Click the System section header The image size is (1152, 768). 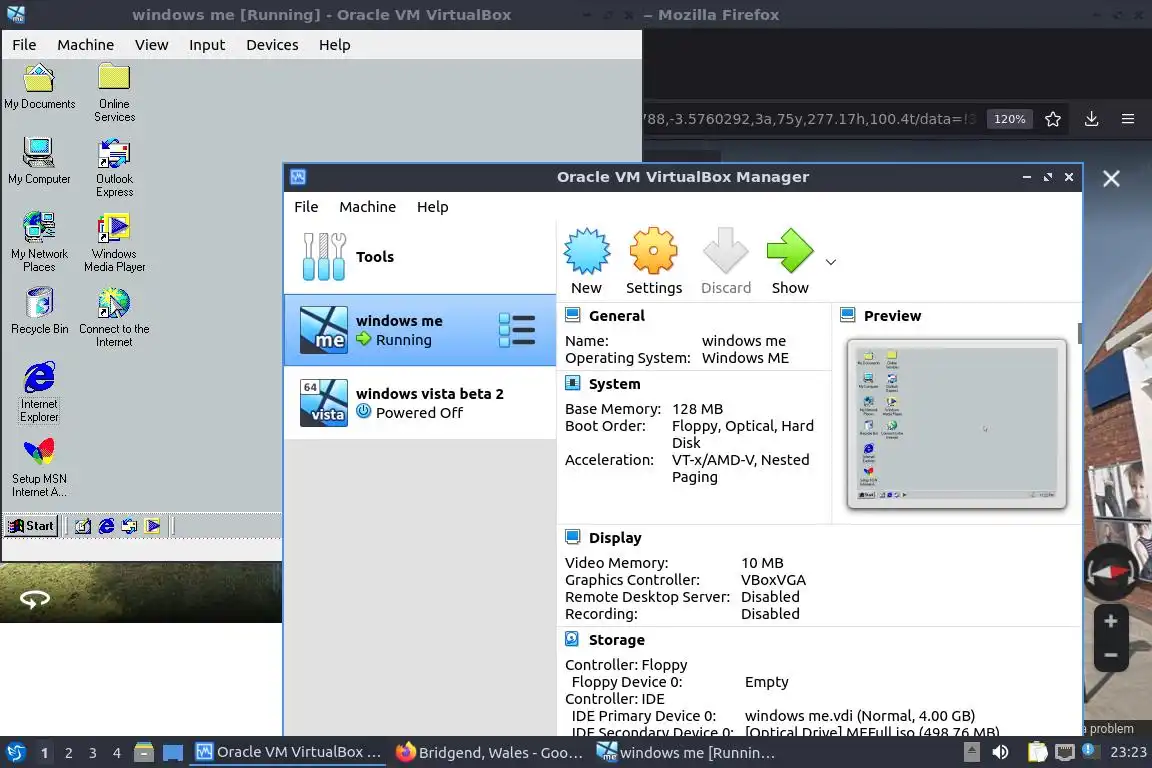tap(614, 384)
